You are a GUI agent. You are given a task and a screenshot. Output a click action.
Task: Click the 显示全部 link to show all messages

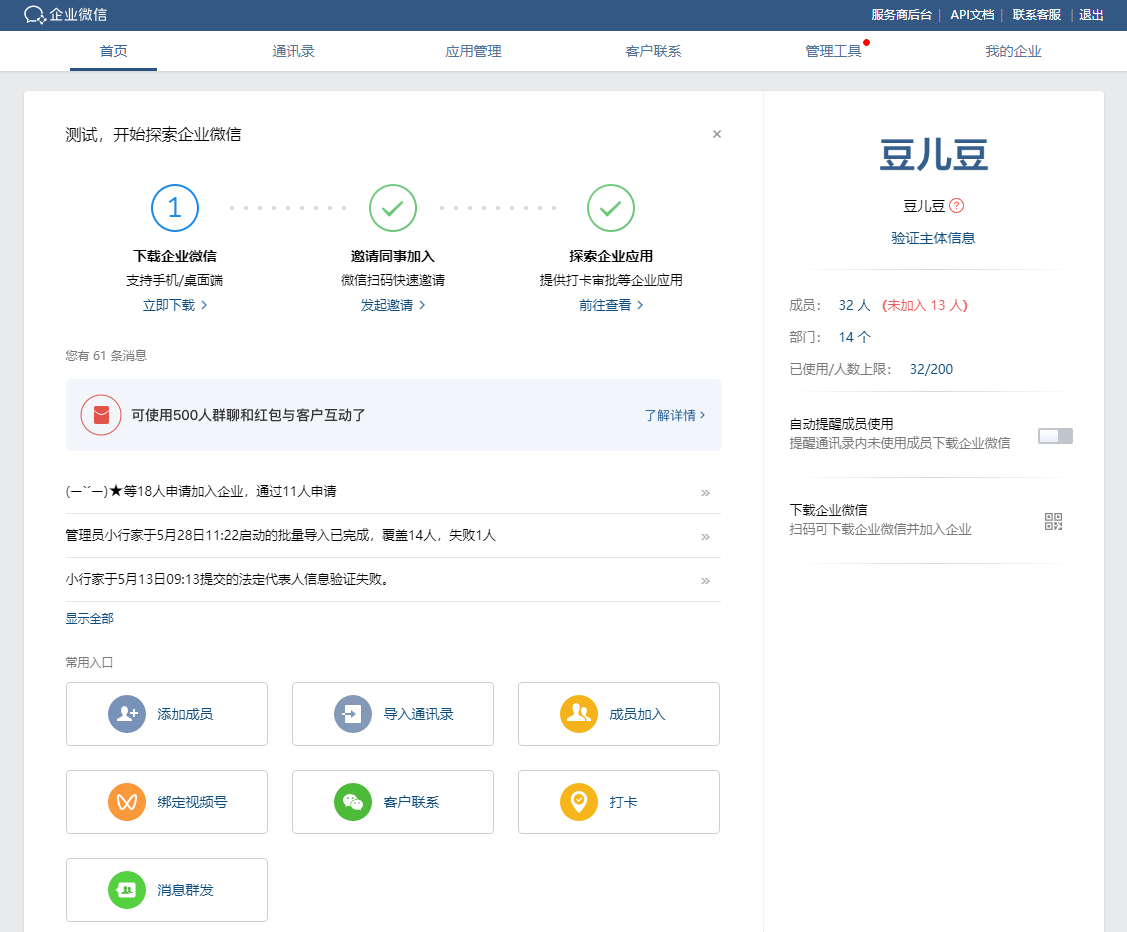(x=90, y=619)
